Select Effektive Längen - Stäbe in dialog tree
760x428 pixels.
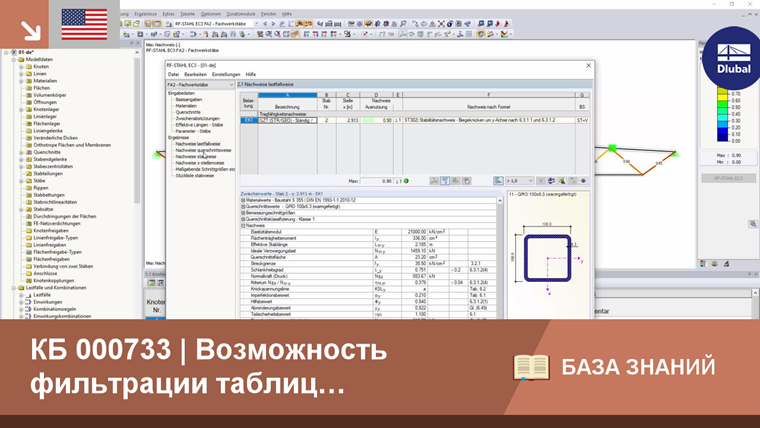(199, 125)
